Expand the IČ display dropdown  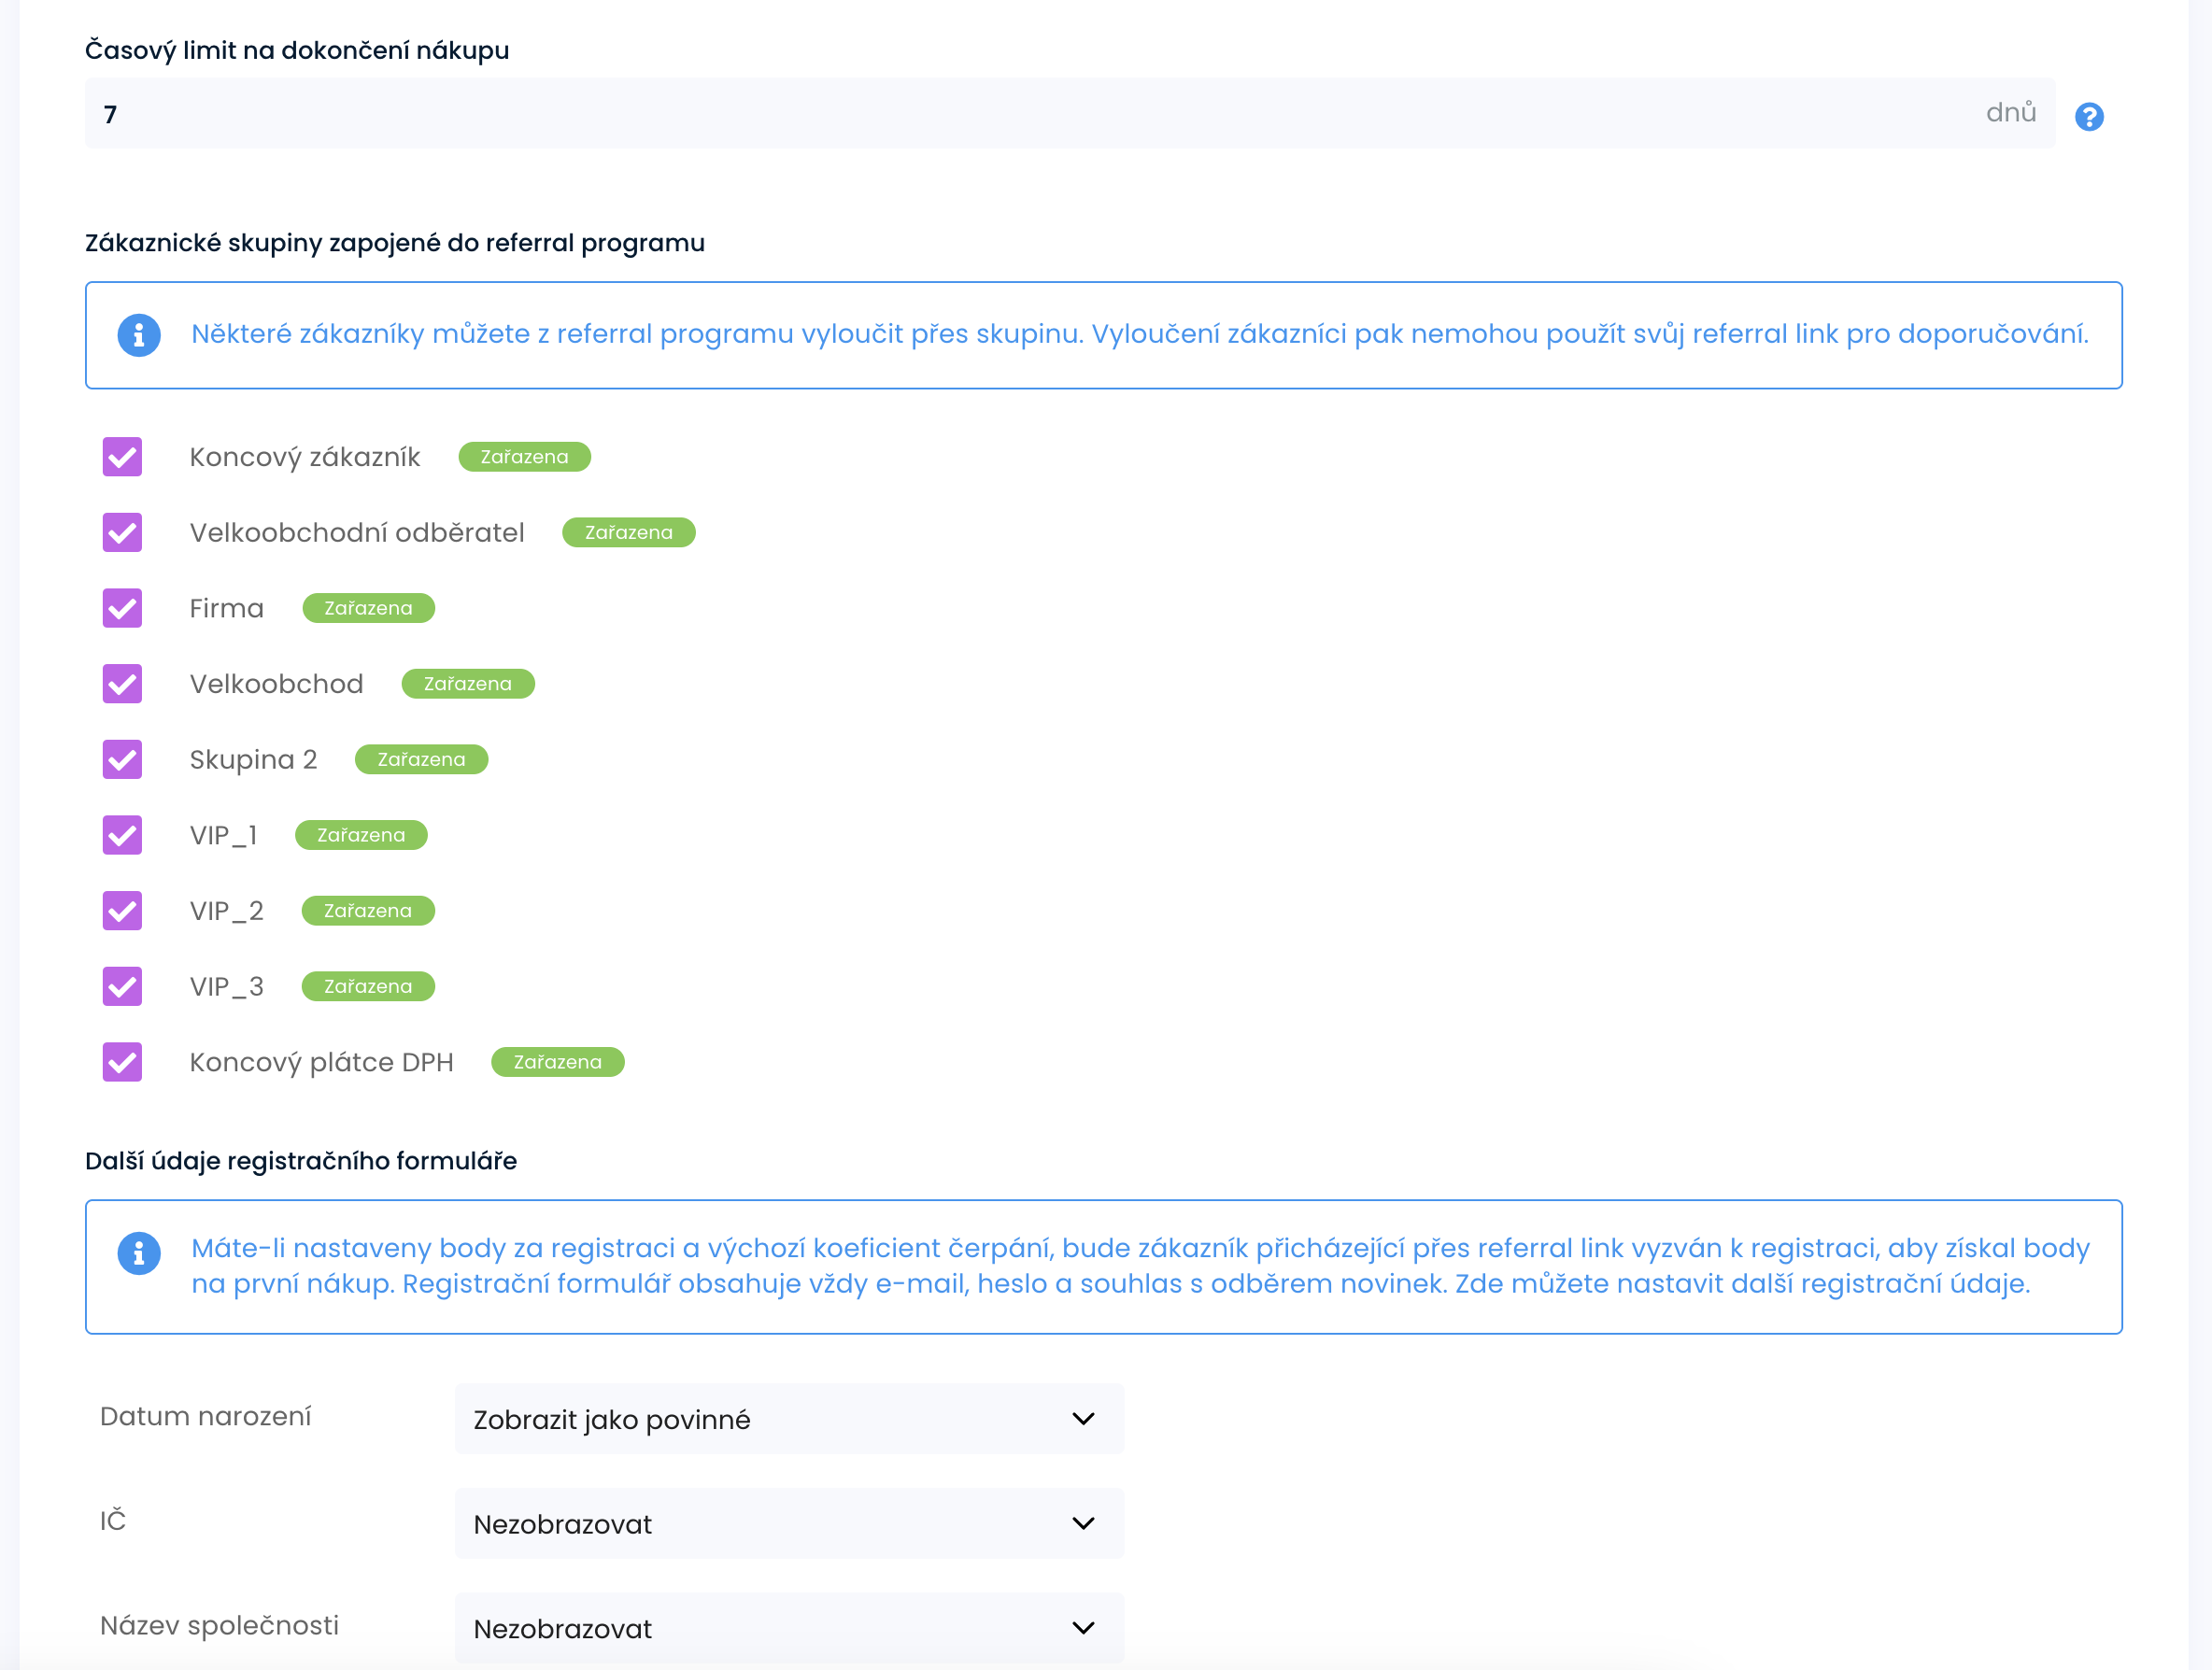pyautogui.click(x=788, y=1523)
